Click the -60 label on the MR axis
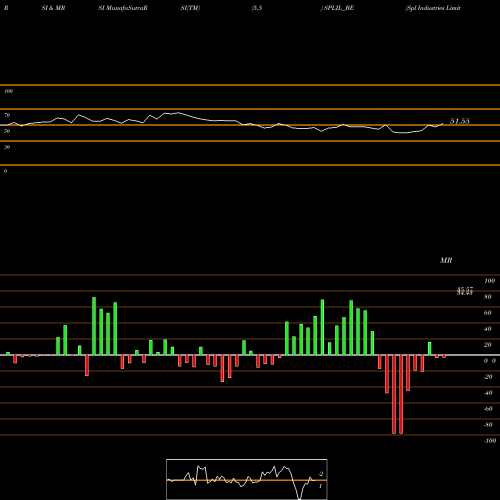Viewport: 500px width, 500px height. 488,409
